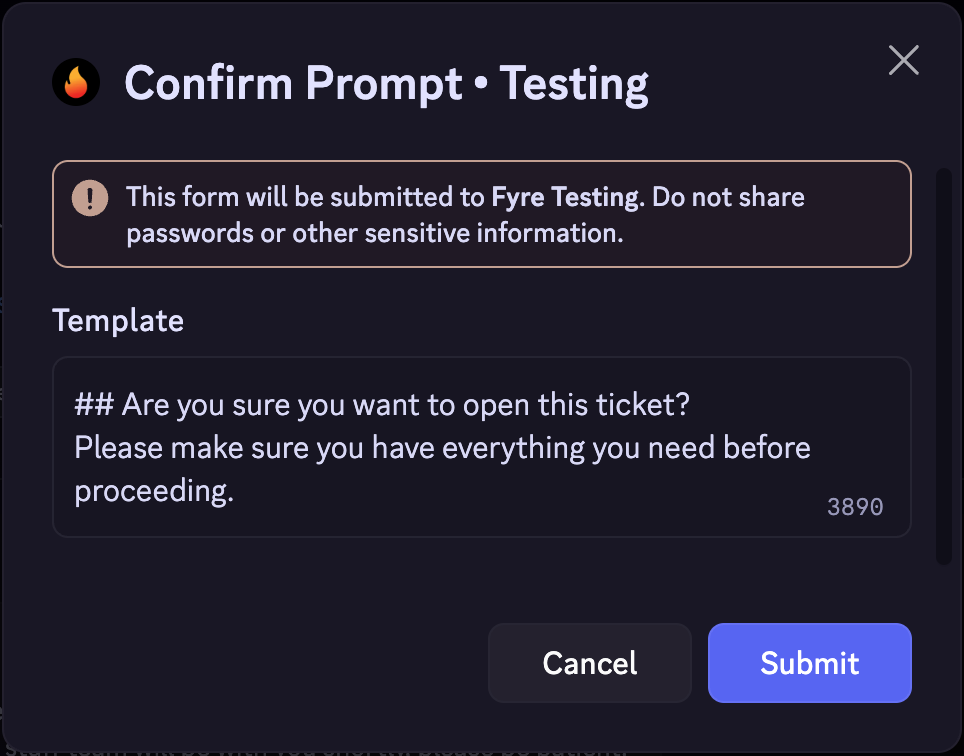This screenshot has height=756, width=964.
Task: Dismiss the dialog with the X
Action: (903, 60)
